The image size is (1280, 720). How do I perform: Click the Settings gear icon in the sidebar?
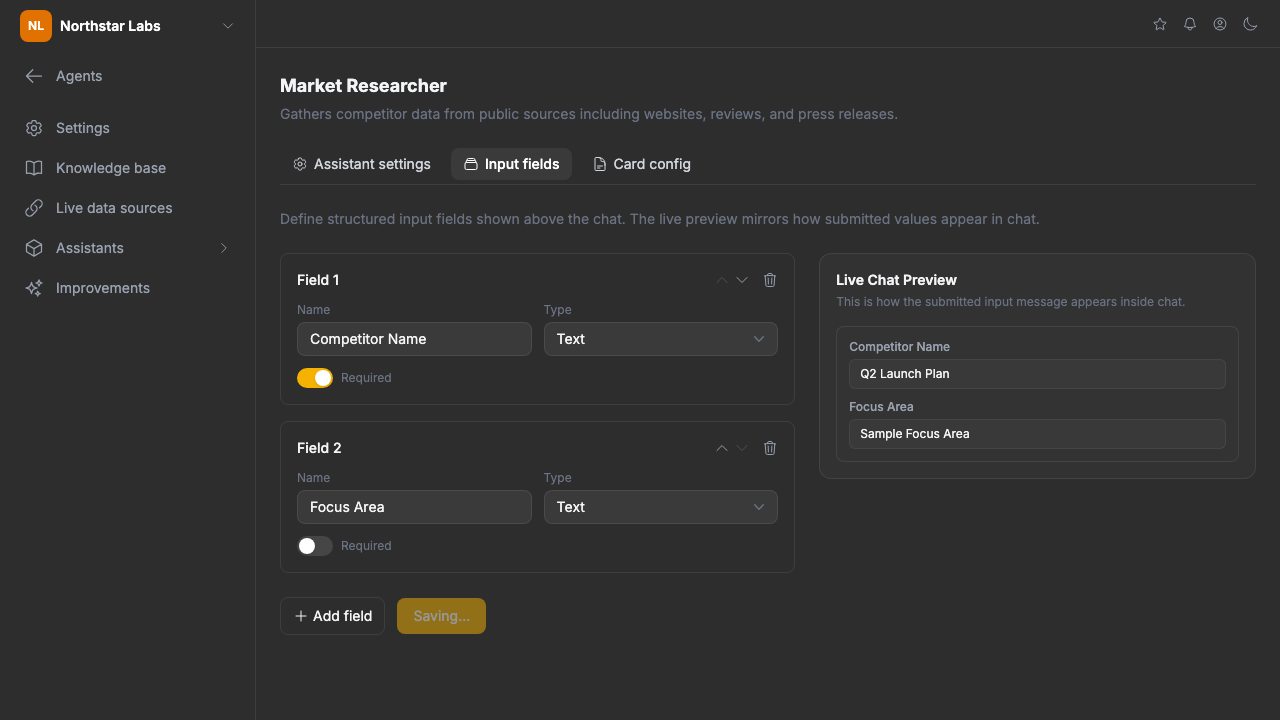(34, 128)
